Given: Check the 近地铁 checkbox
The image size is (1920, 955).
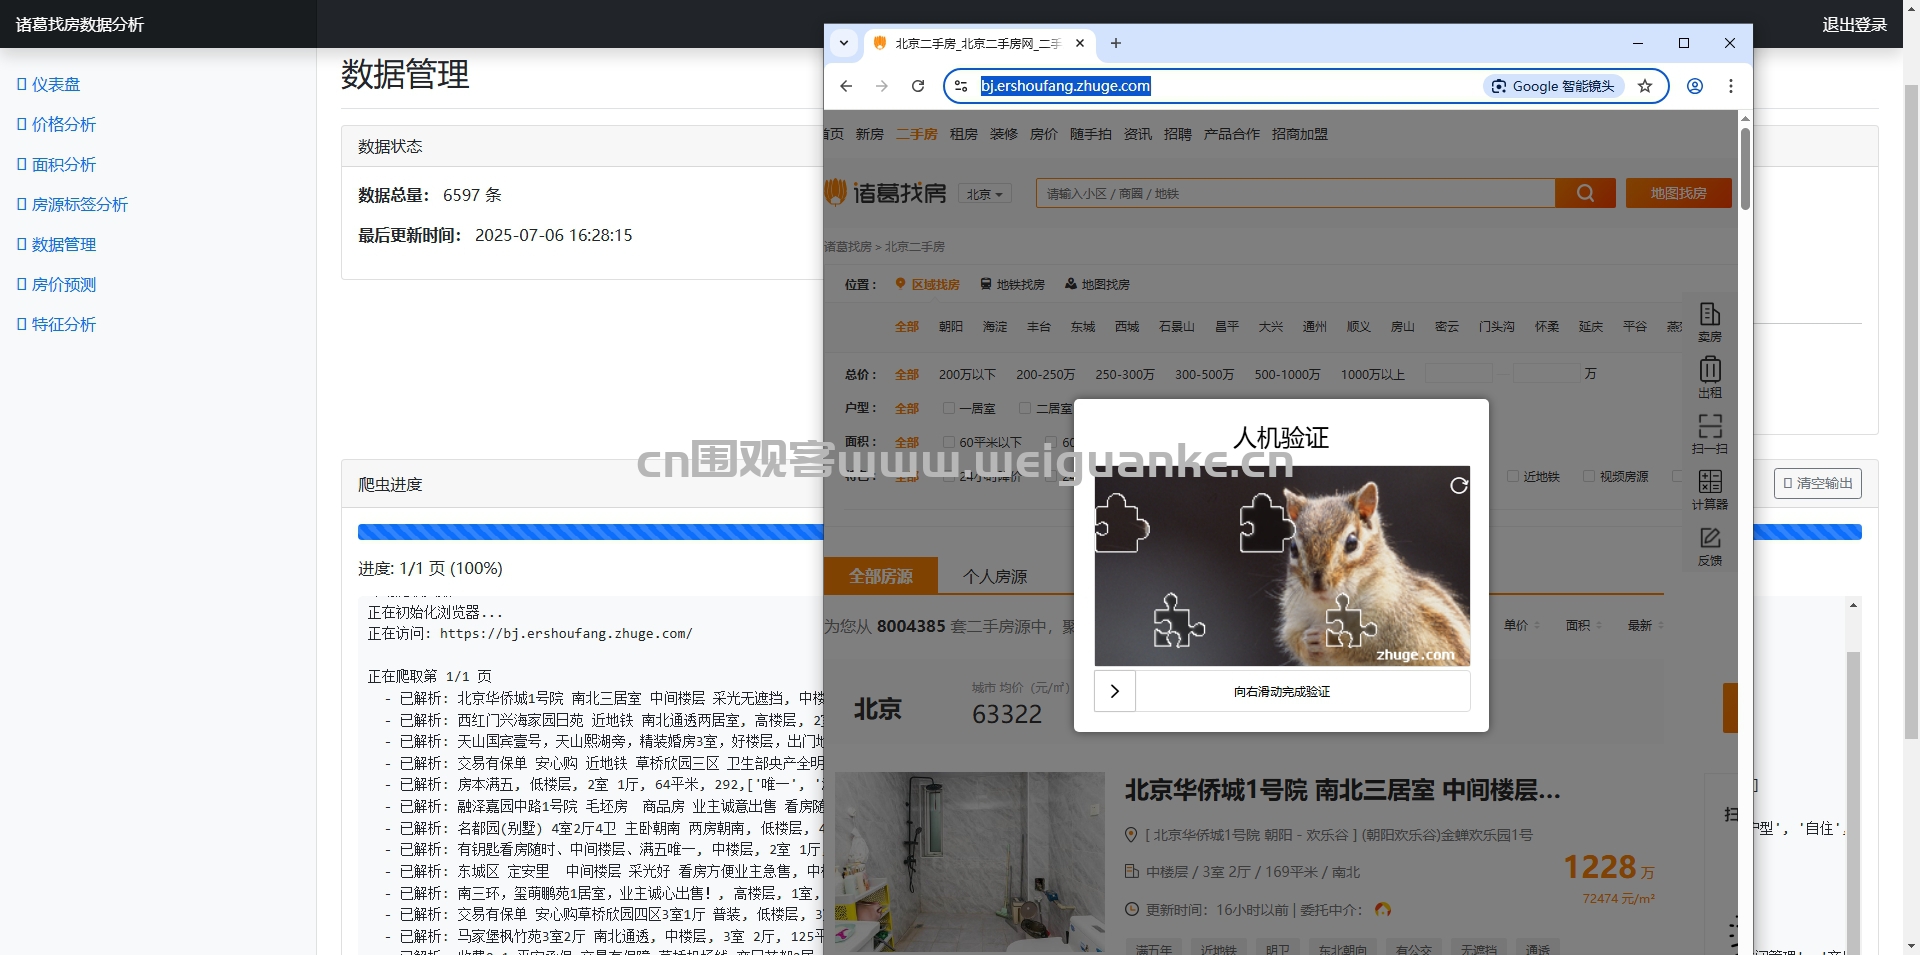Looking at the screenshot, I should click(1513, 476).
